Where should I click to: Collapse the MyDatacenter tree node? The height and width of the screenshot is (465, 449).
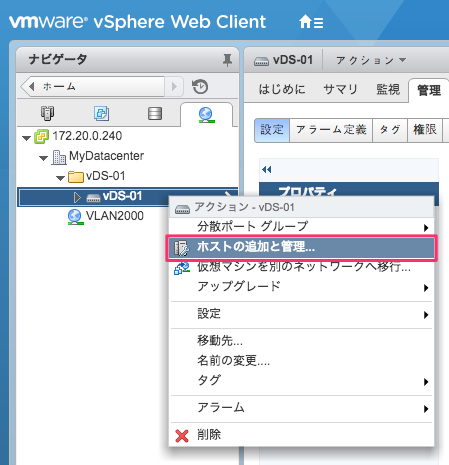(x=43, y=158)
